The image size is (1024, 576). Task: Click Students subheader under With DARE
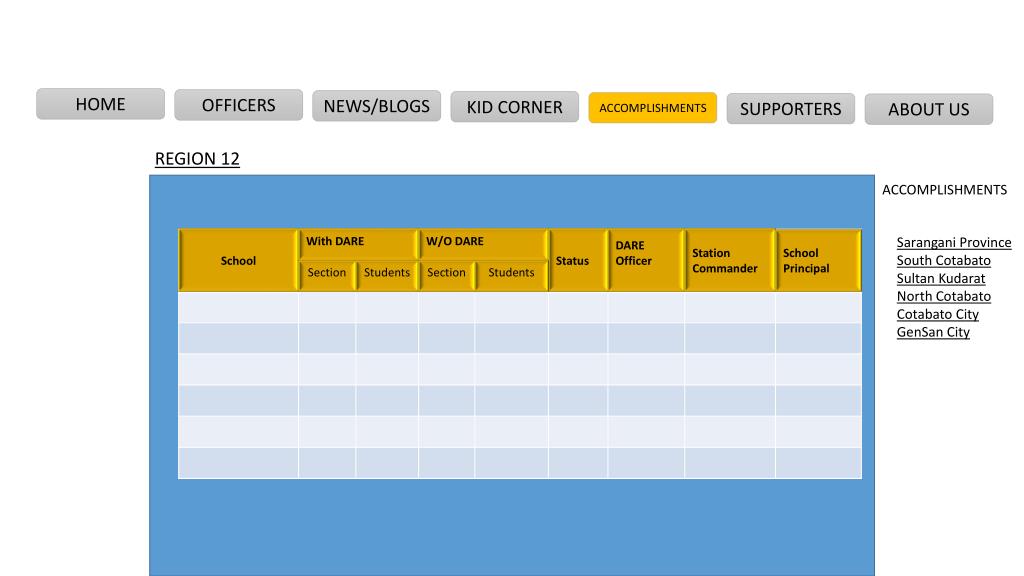point(387,275)
